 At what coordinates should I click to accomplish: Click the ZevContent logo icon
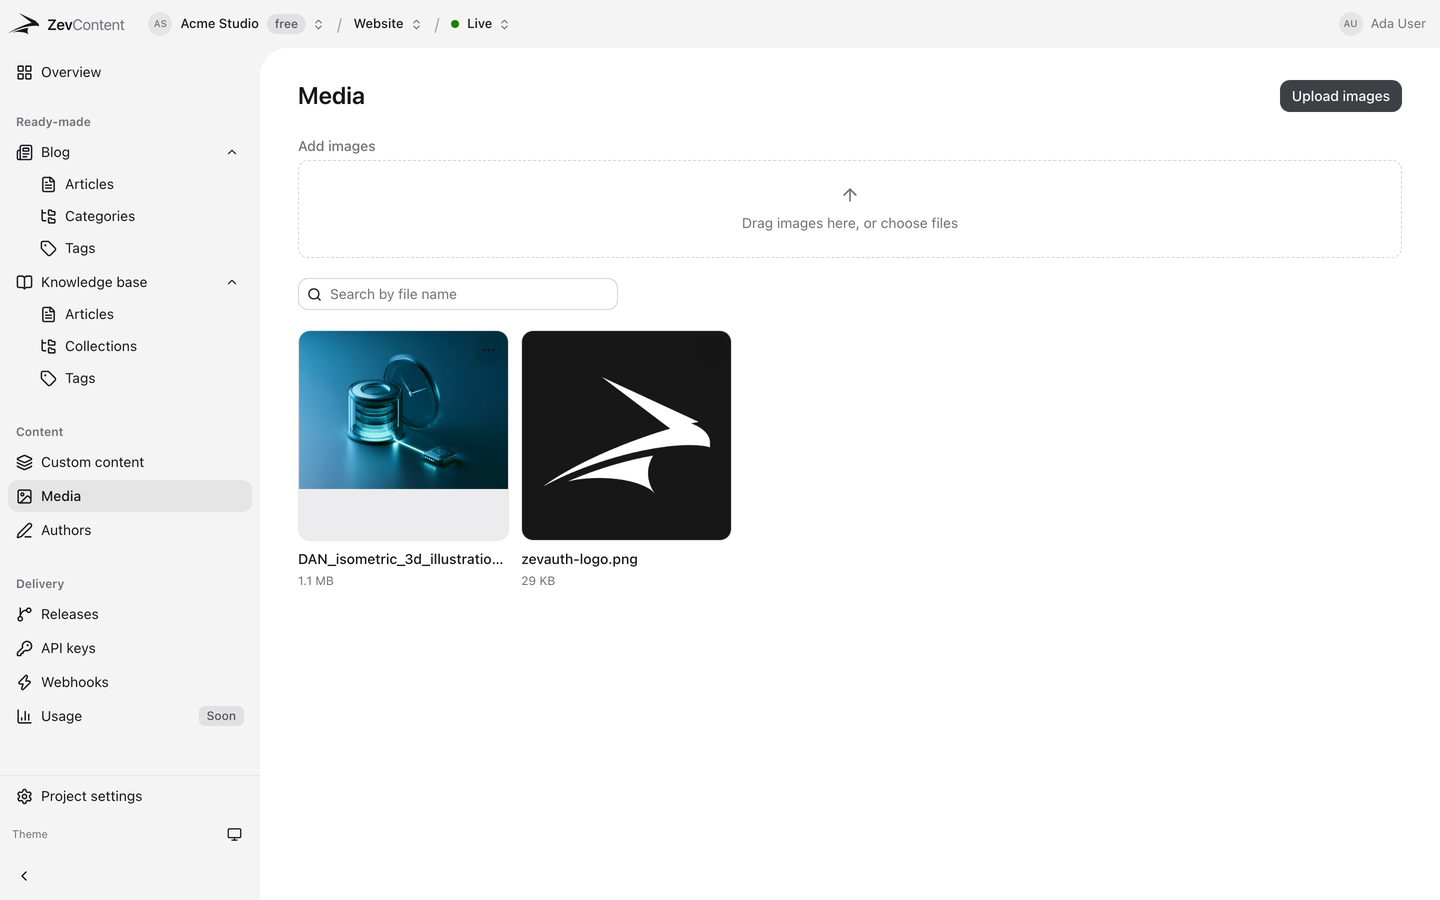[x=24, y=24]
